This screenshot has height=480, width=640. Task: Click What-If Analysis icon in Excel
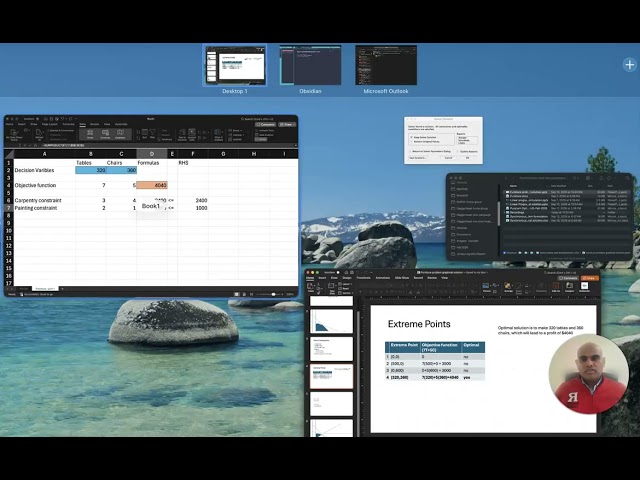218,134
